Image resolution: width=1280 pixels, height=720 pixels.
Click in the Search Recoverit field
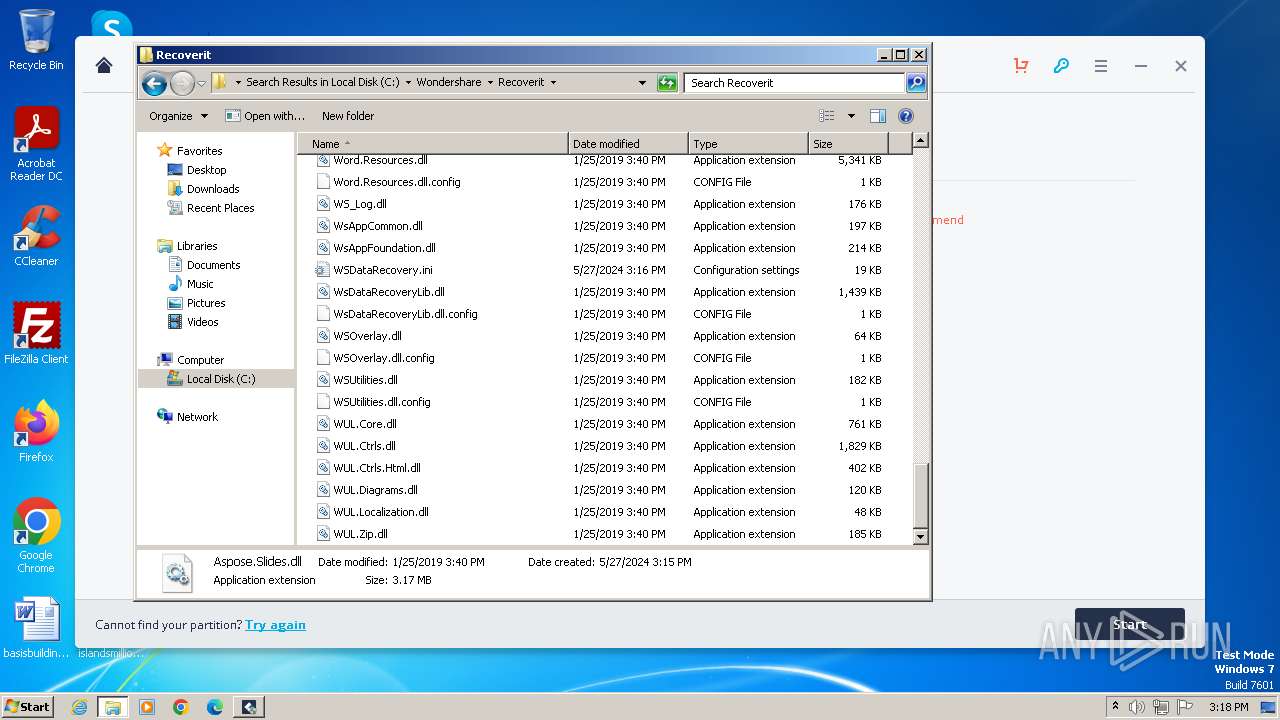(794, 83)
